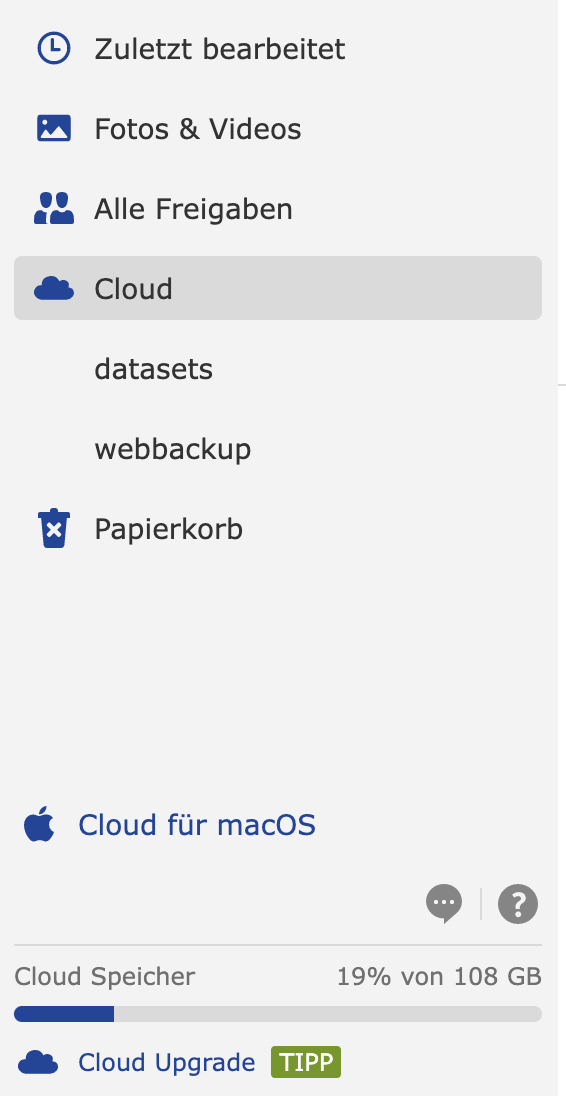Image resolution: width=566 pixels, height=1096 pixels.
Task: Click the green TIPP badge
Action: [x=306, y=1062]
